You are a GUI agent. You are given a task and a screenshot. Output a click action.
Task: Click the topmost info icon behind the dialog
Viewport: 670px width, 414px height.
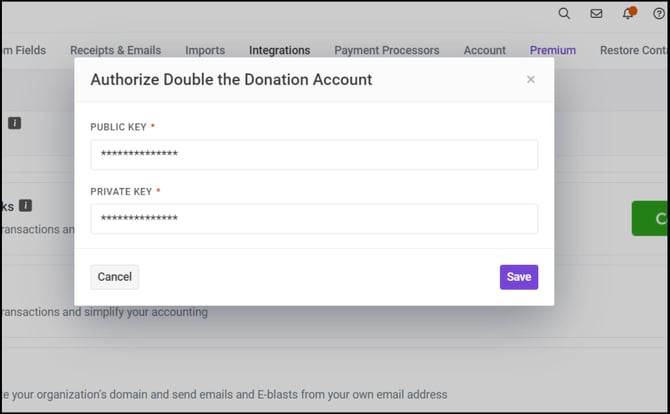pos(15,123)
